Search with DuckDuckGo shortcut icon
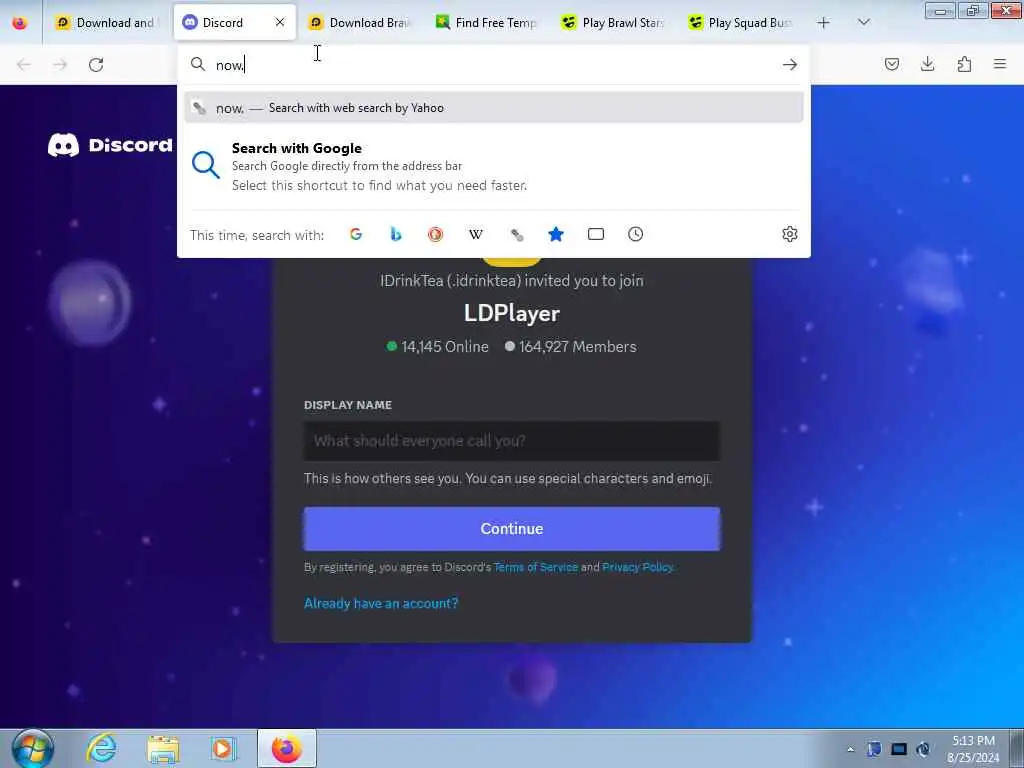 pyautogui.click(x=436, y=234)
